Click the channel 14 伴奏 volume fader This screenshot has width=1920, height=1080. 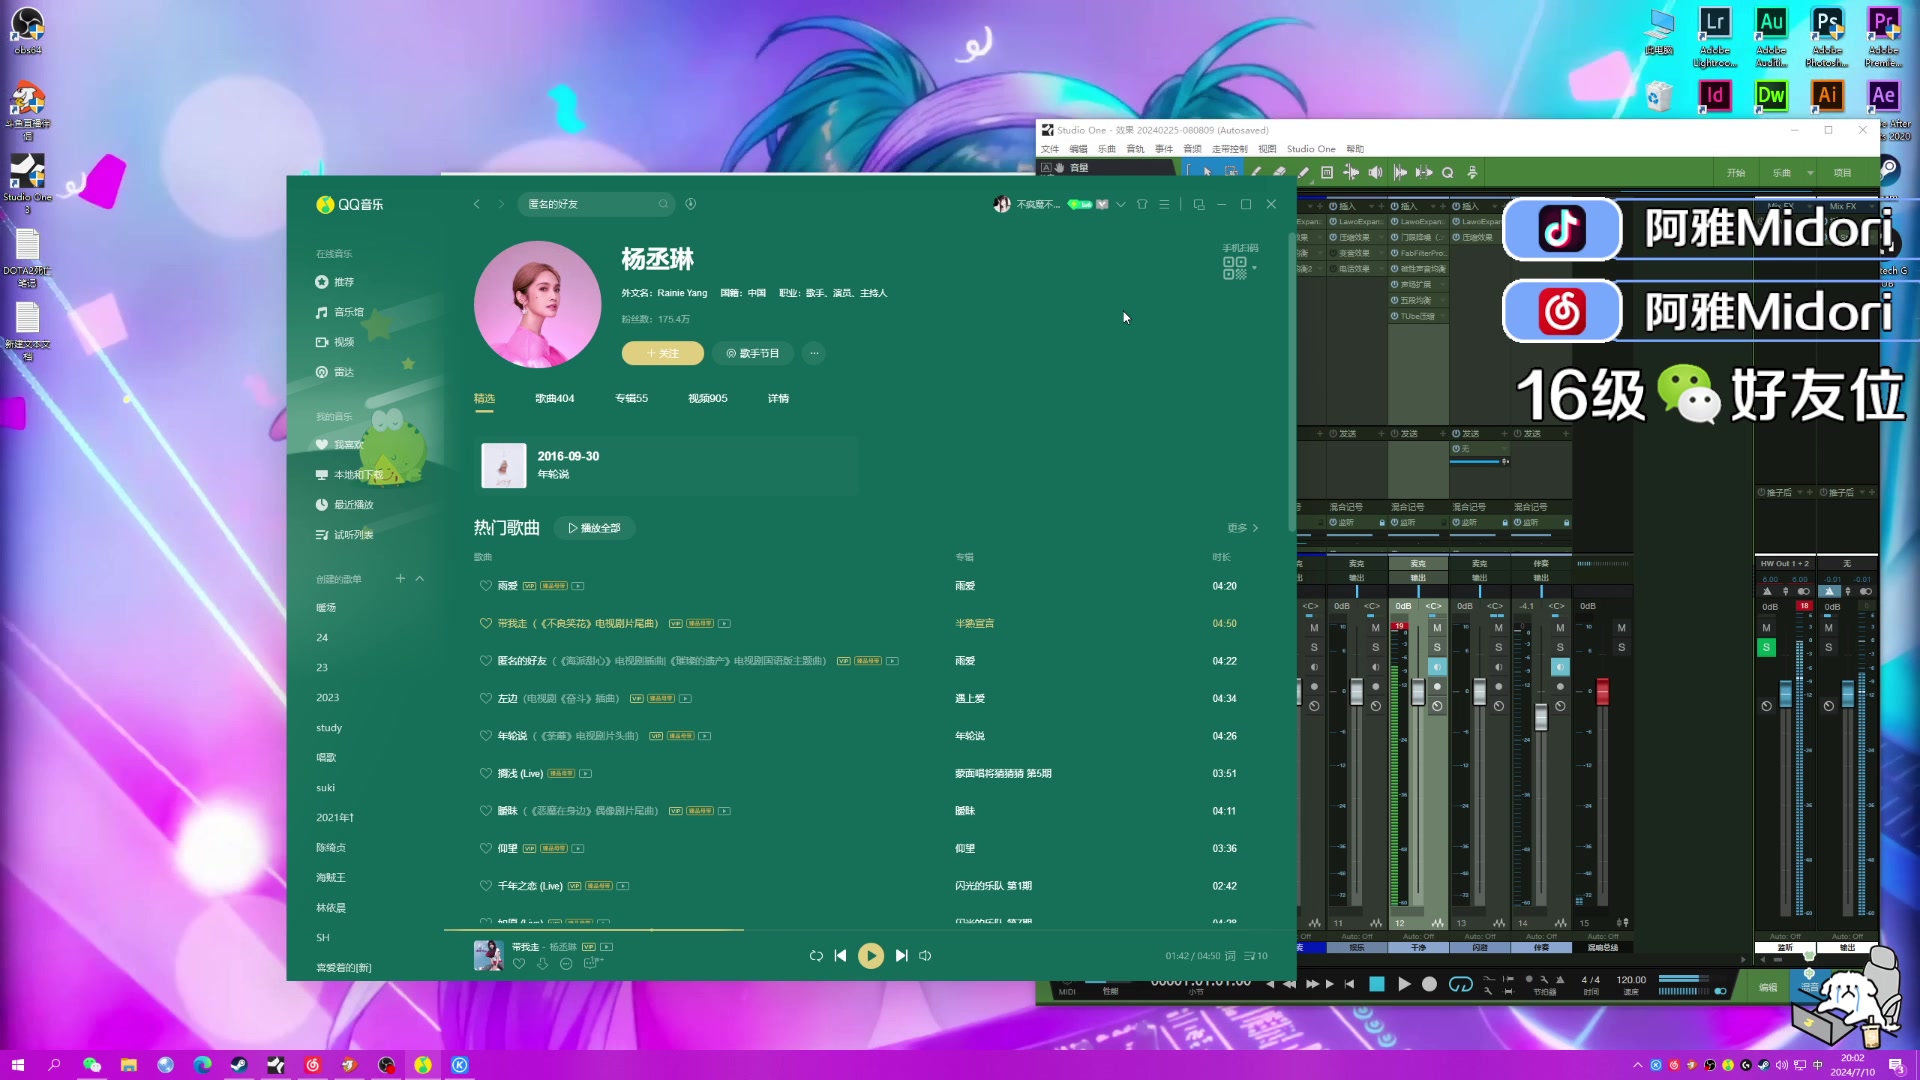(1541, 716)
